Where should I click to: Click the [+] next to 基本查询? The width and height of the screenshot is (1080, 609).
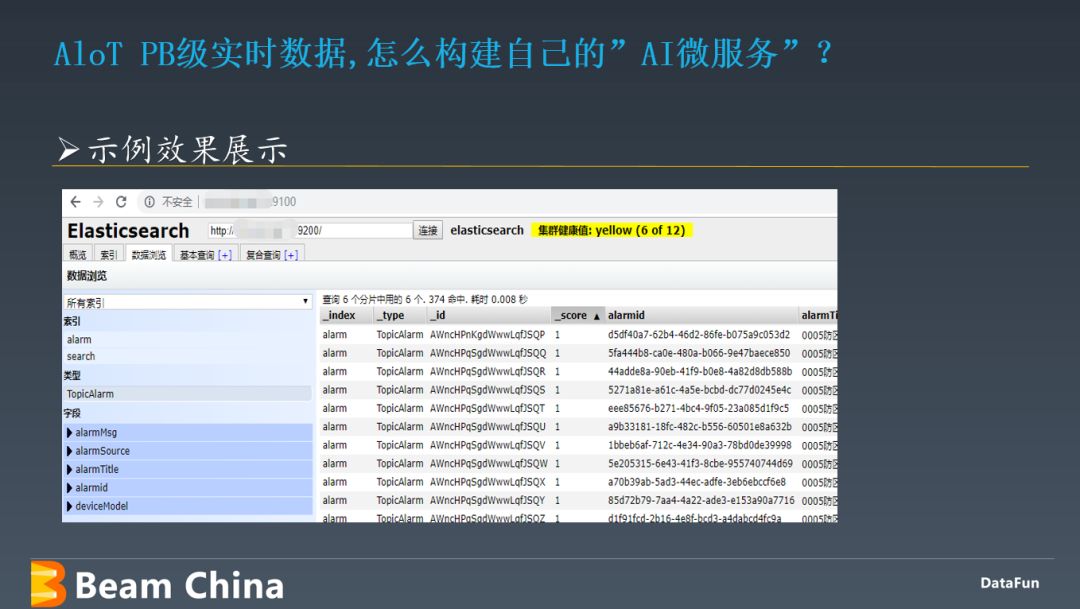225,255
